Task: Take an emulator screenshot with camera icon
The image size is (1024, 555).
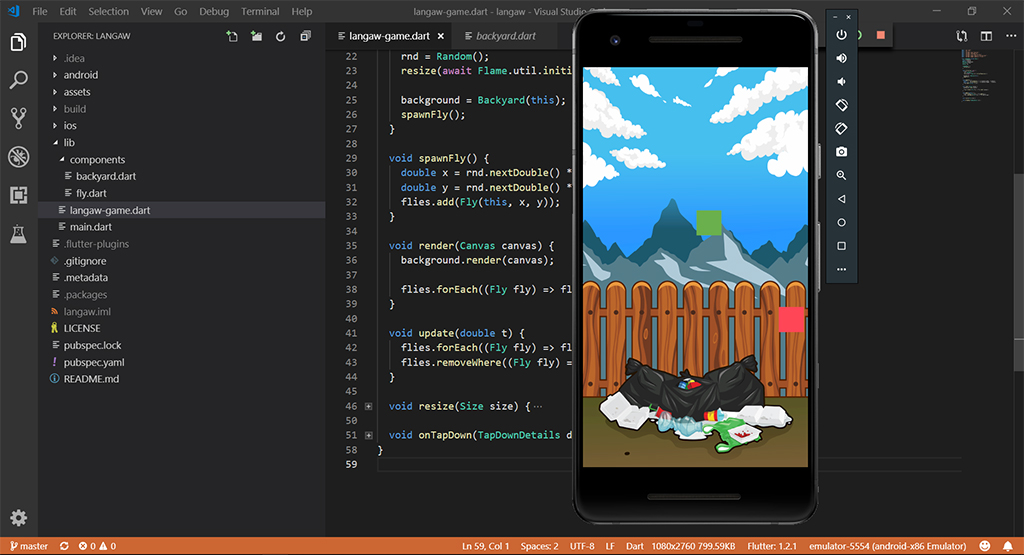Action: 841,151
